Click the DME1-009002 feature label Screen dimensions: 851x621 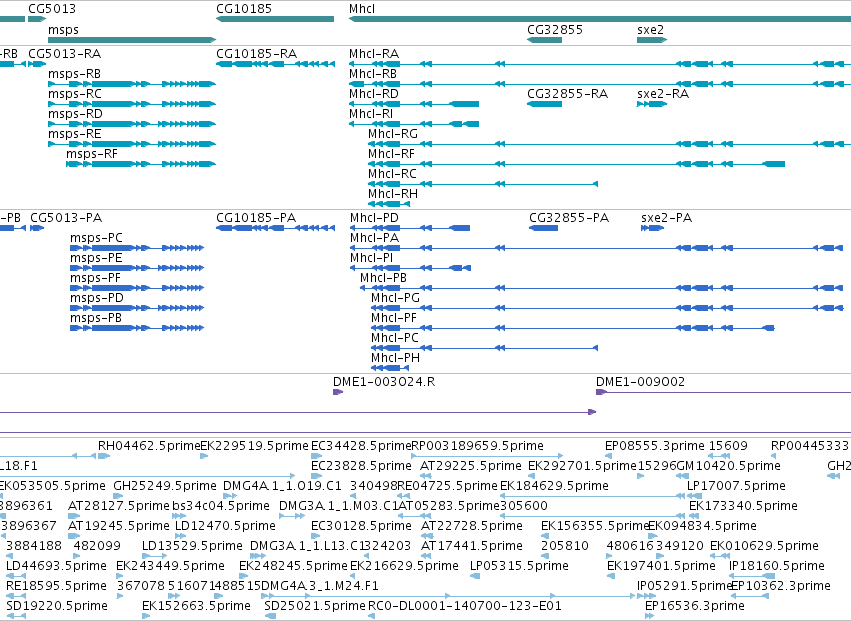[640, 382]
